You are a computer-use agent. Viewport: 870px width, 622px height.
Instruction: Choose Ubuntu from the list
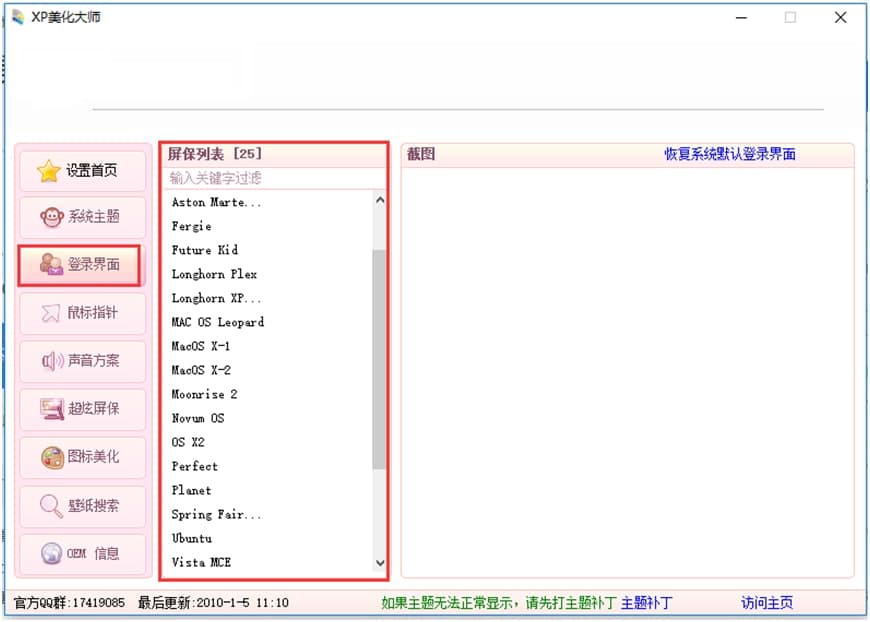(x=191, y=538)
